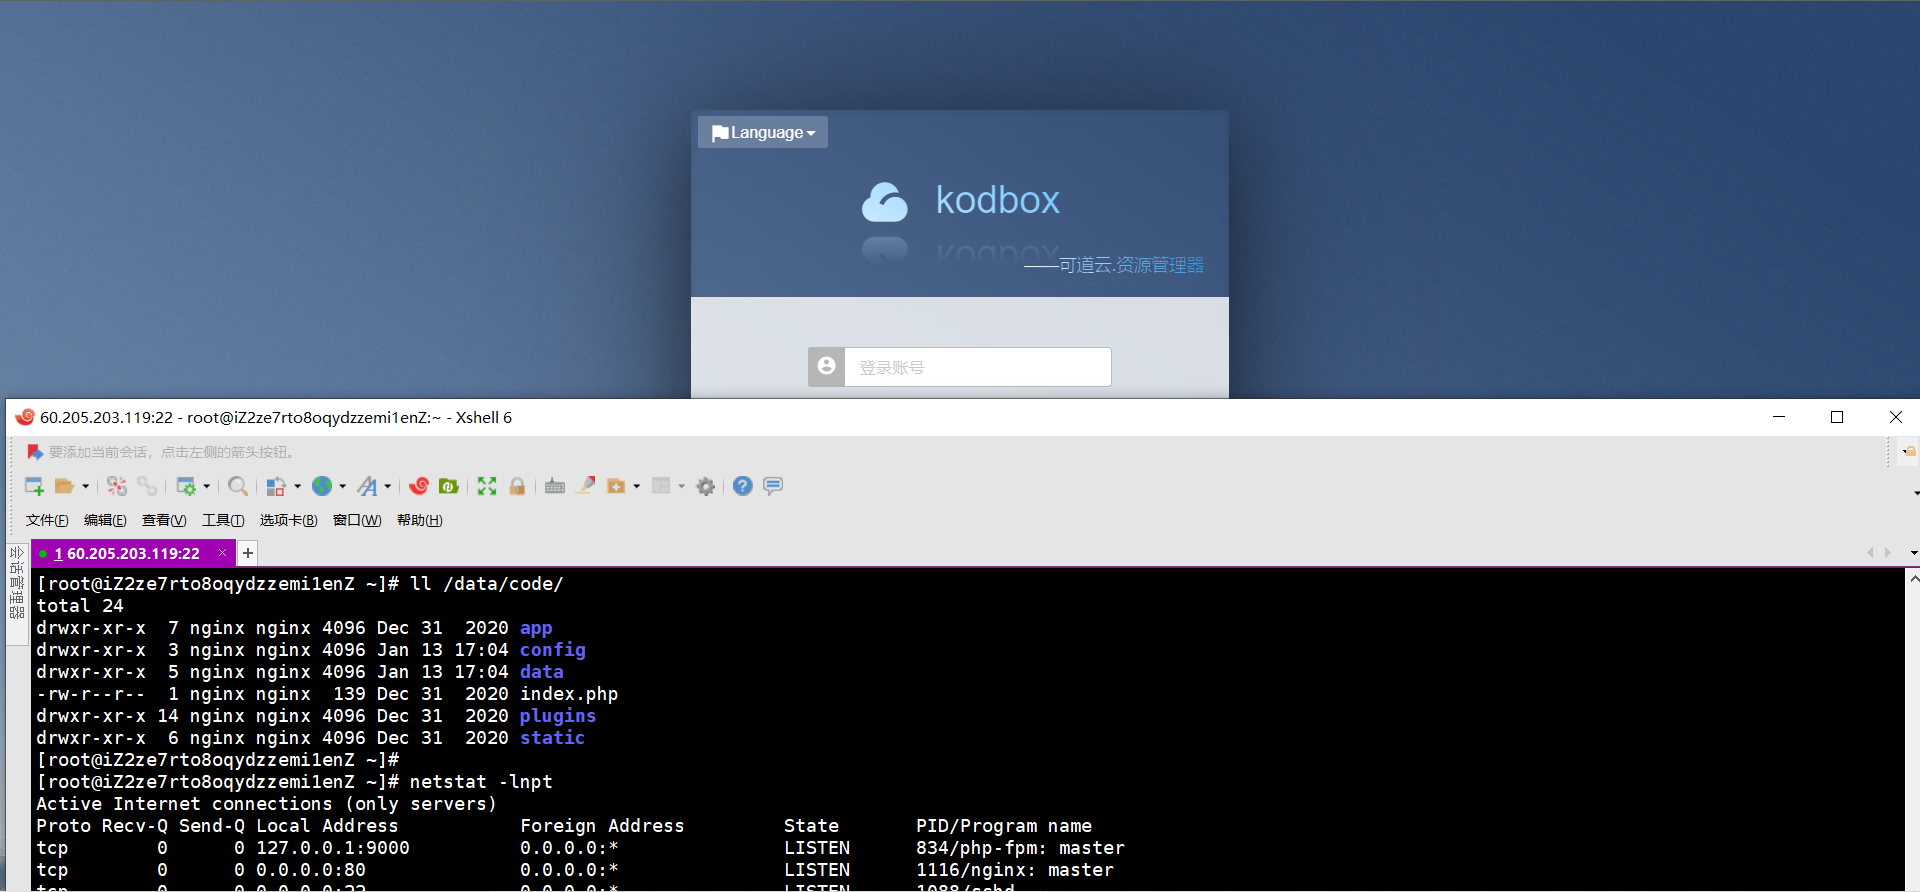Image resolution: width=1920 pixels, height=892 pixels.
Task: Click the New Session icon in Xshell toolbar
Action: [x=34, y=486]
